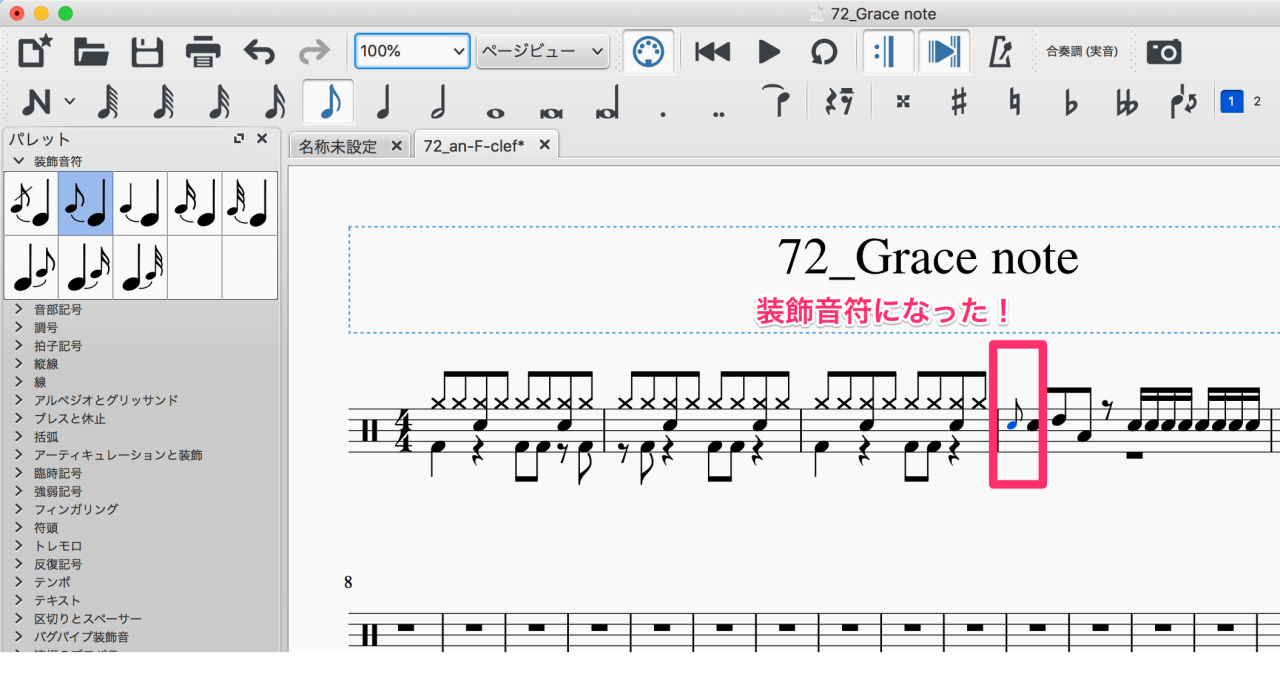Switch to the 72_an-F-clef* tab

click(473, 146)
